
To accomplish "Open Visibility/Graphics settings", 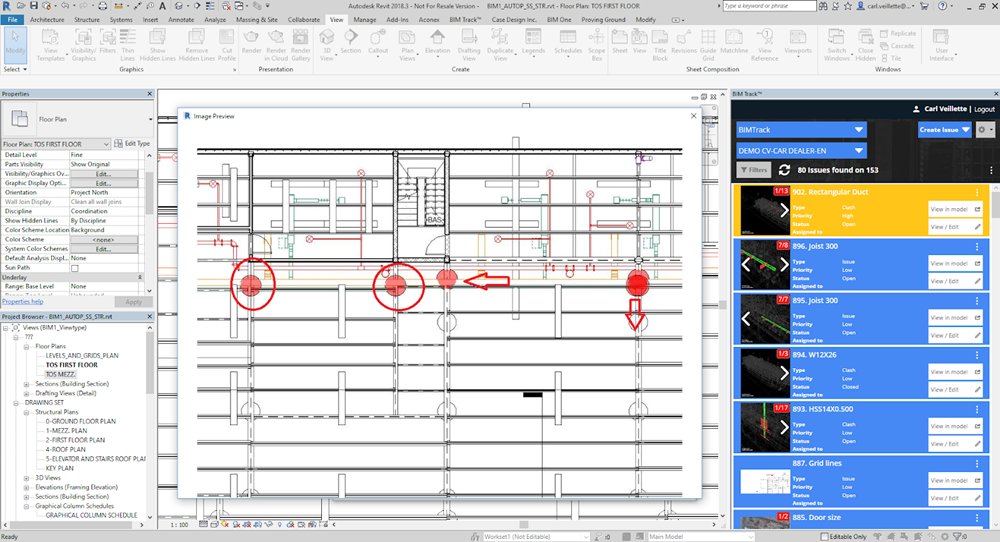I will point(84,45).
